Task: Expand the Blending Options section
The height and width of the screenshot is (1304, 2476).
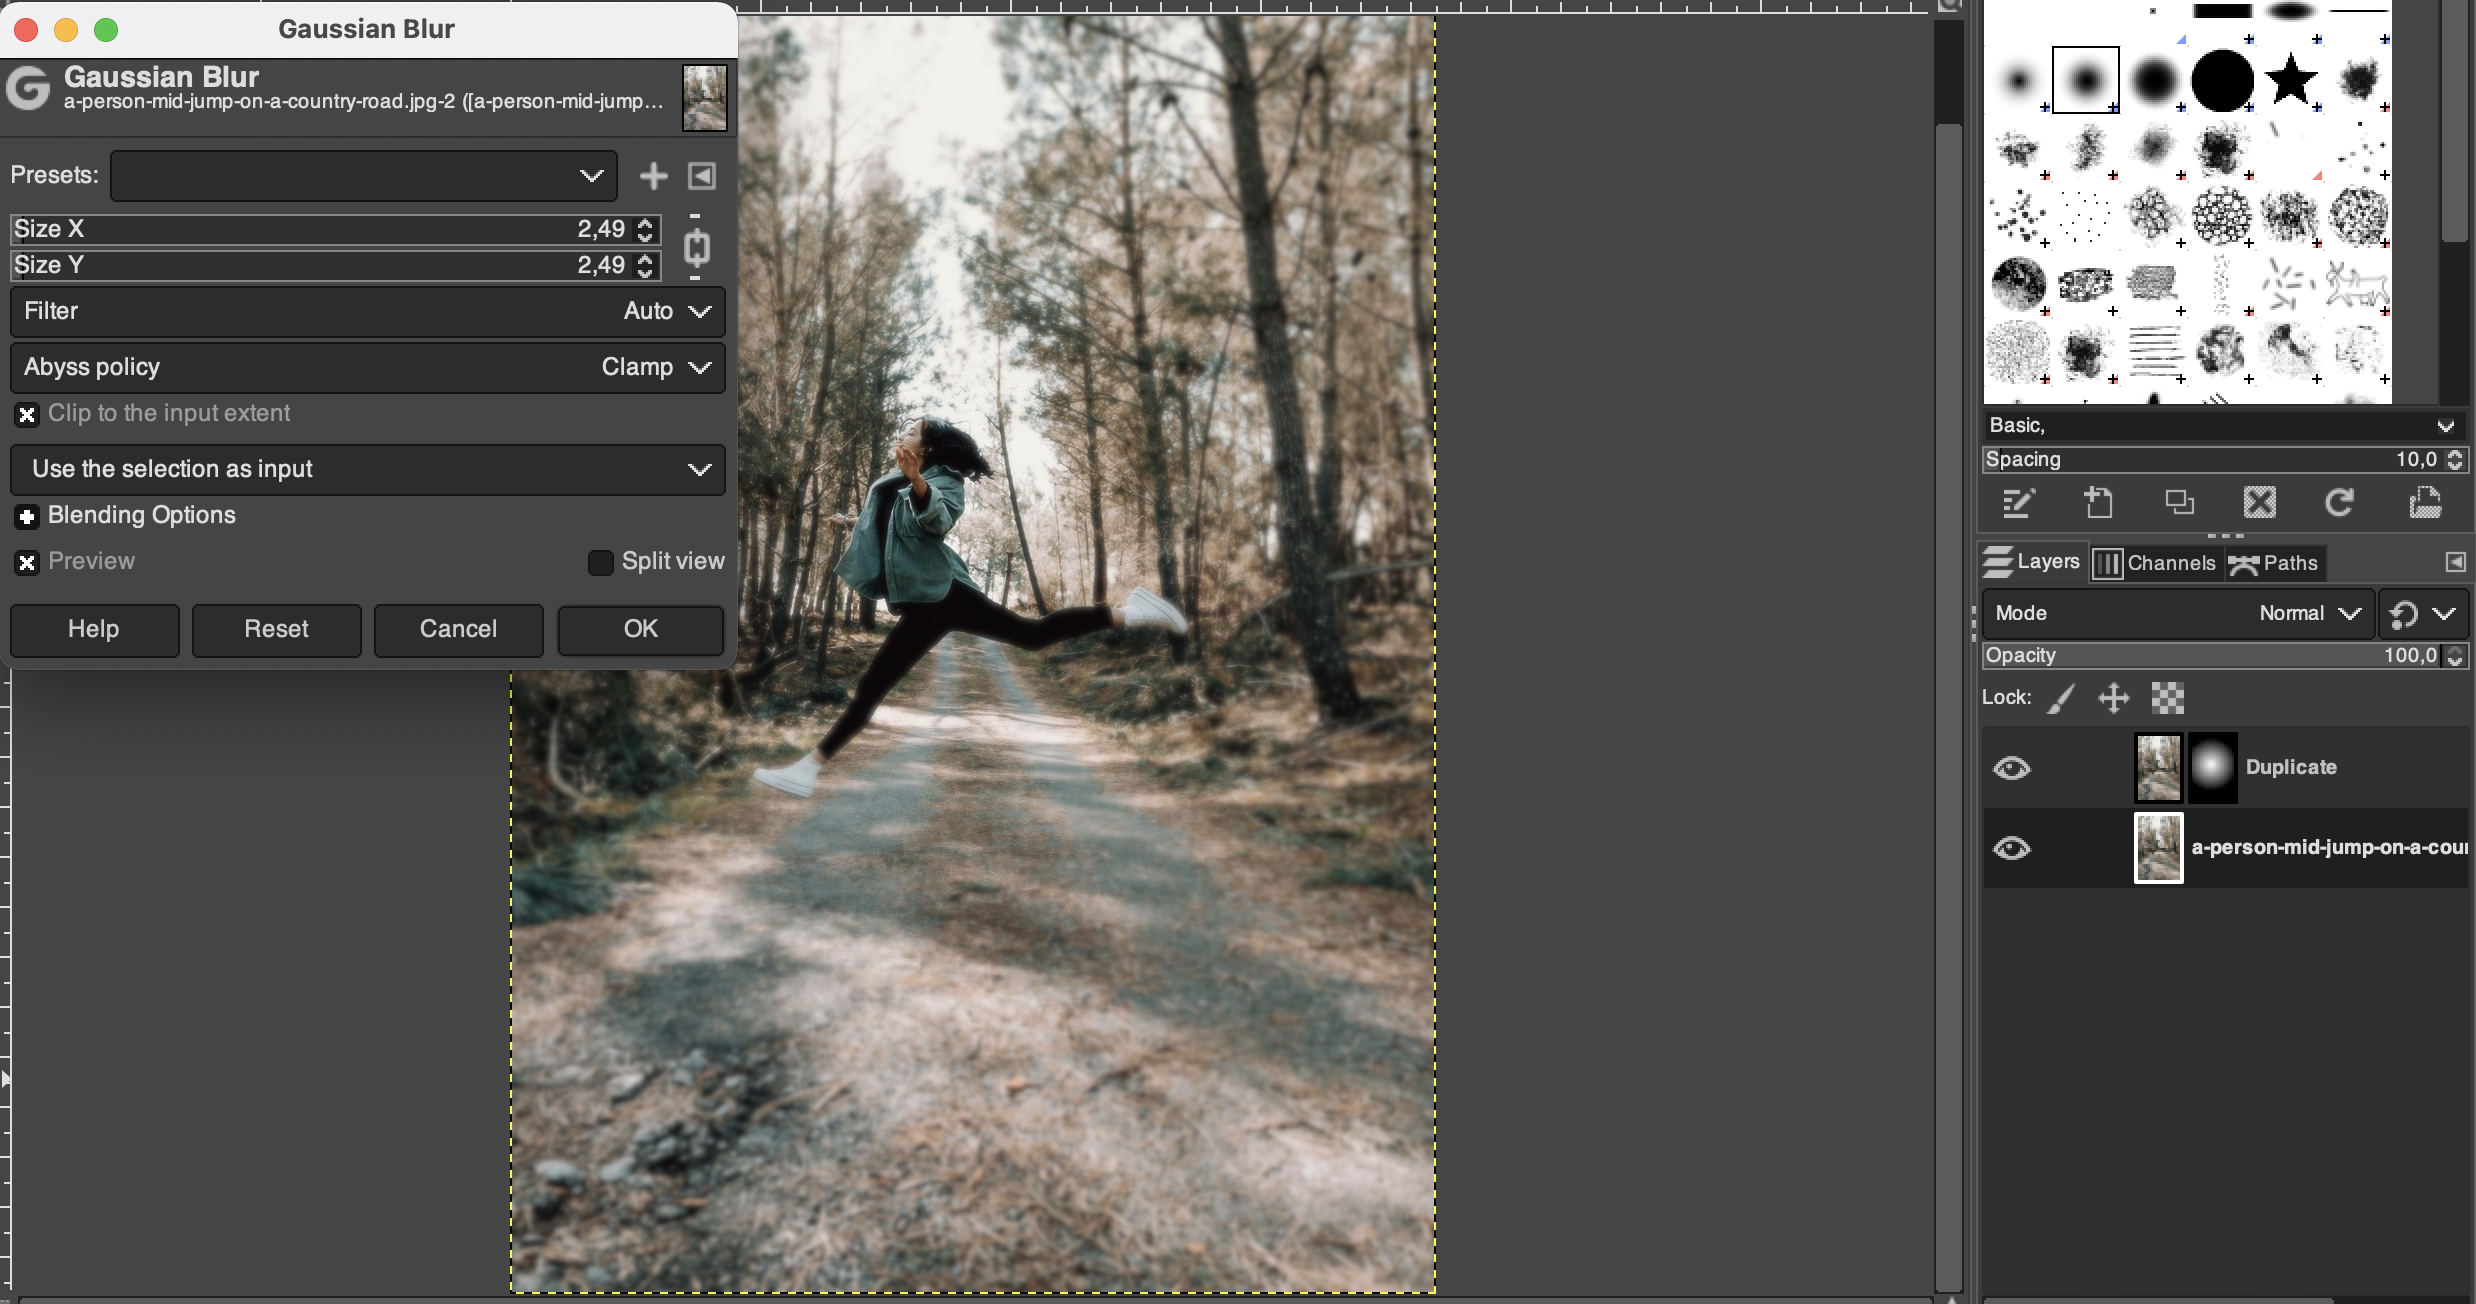Action: point(26,516)
